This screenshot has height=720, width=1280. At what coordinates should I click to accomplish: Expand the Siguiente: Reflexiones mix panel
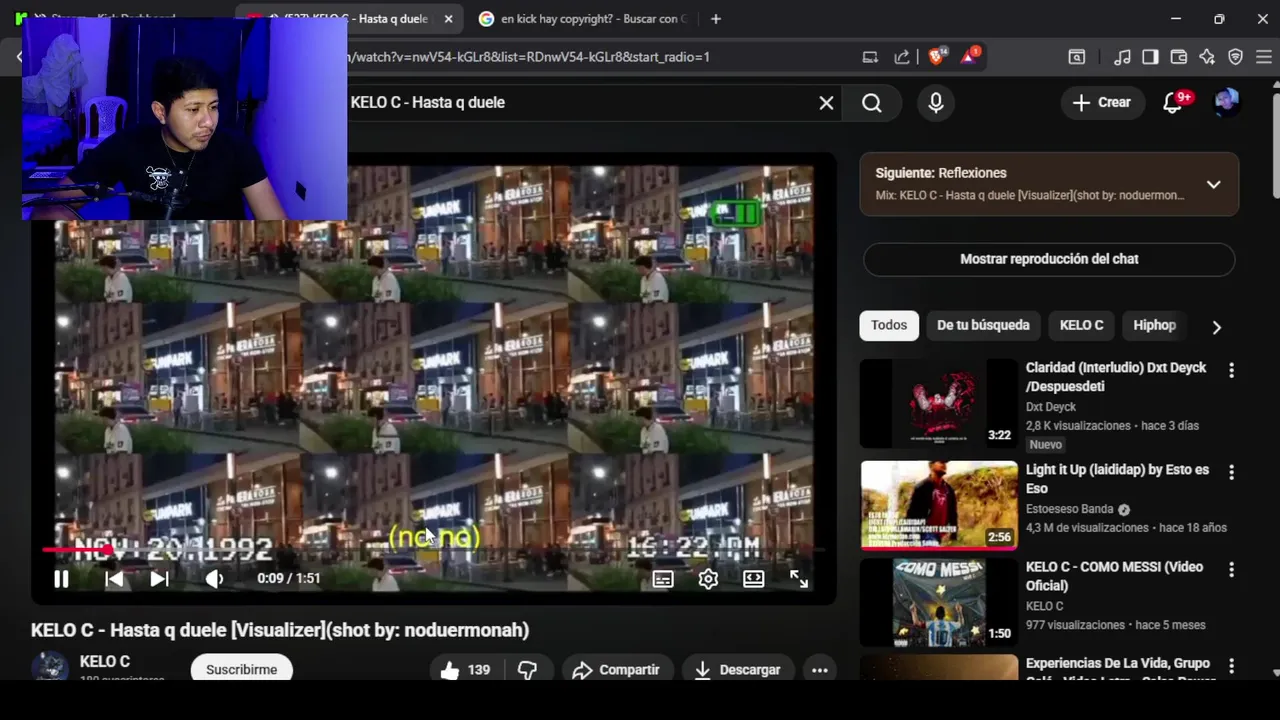1213,184
